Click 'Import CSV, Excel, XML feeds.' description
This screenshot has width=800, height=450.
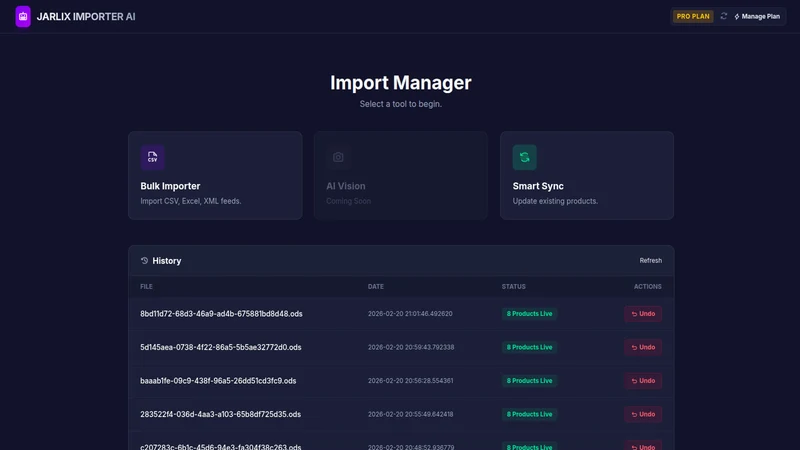(191, 201)
